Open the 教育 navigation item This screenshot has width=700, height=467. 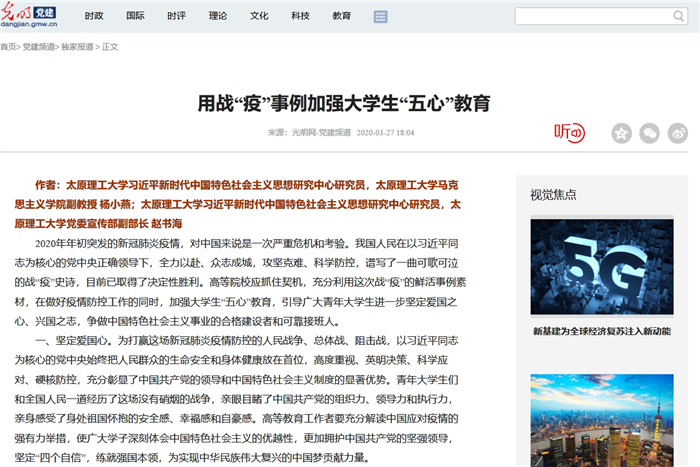click(x=341, y=17)
